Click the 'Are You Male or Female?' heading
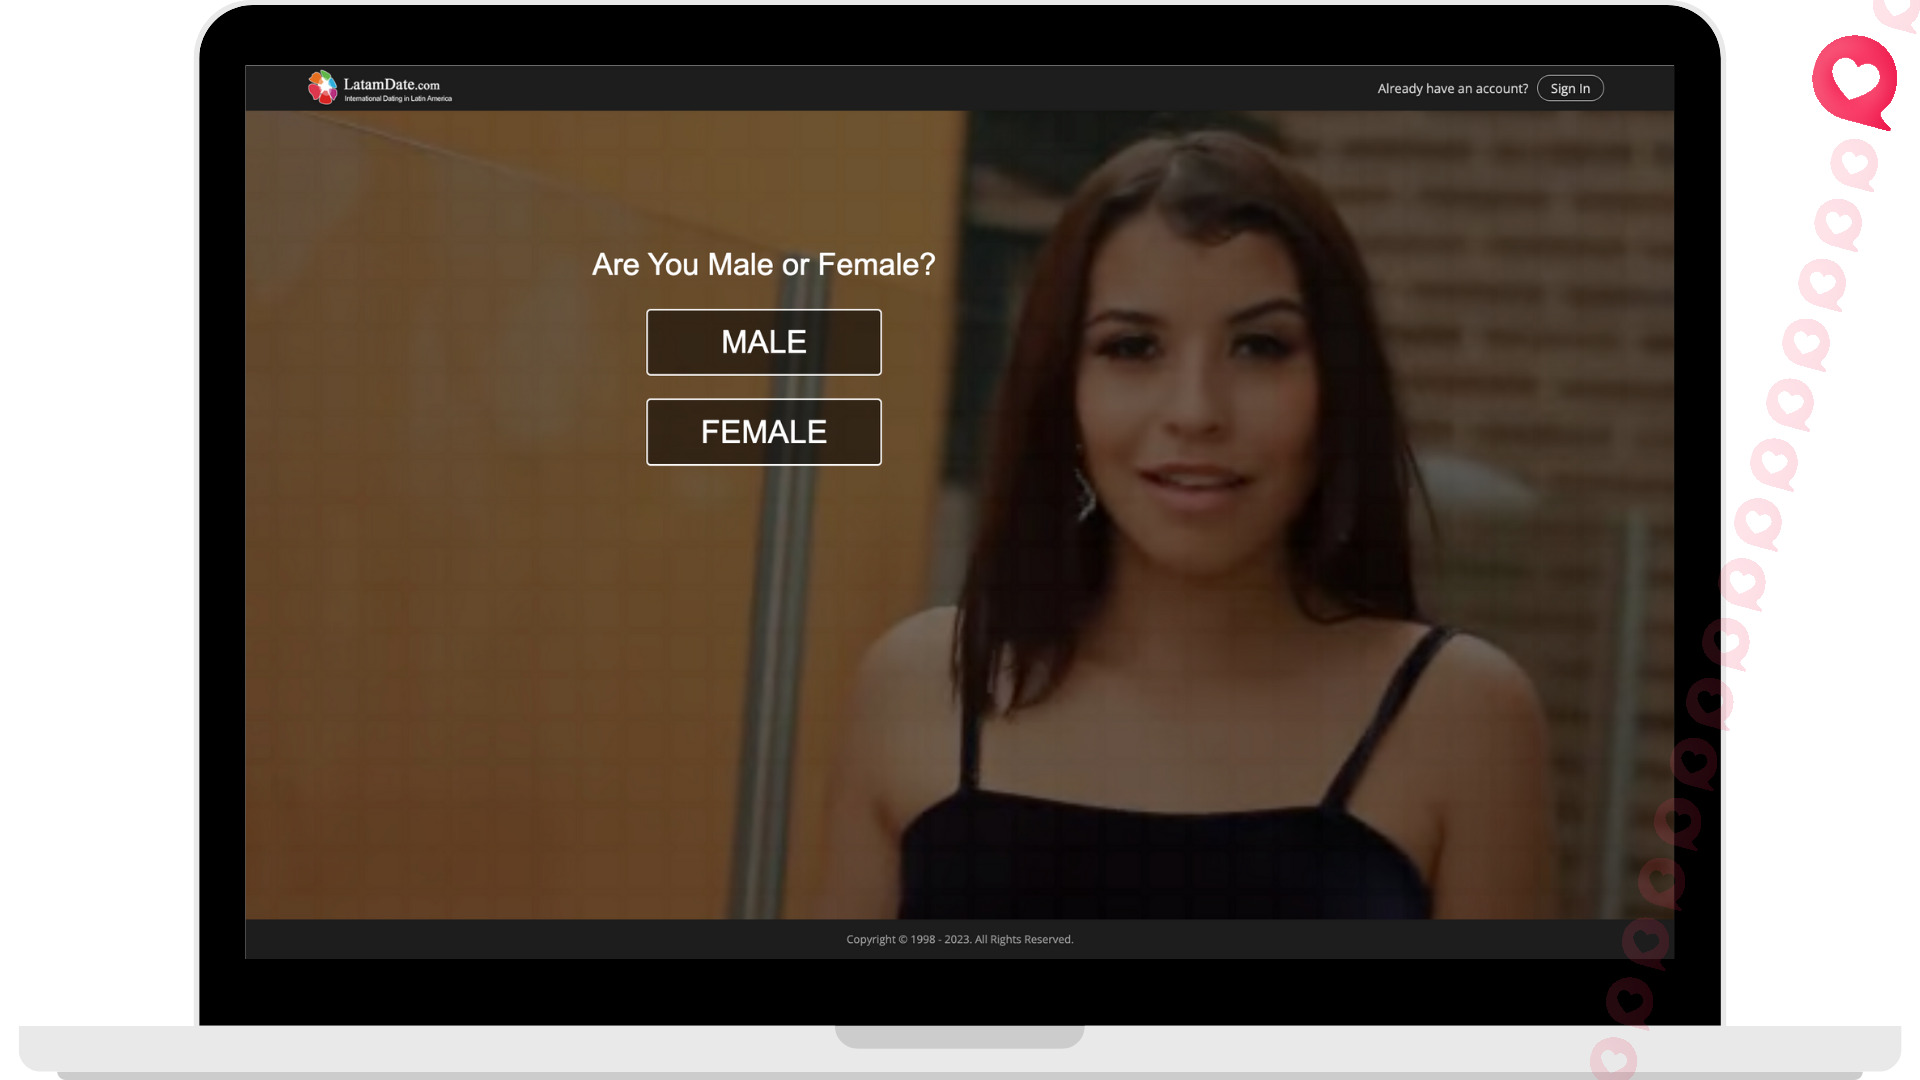Viewport: 1920px width, 1080px height. pos(763,264)
